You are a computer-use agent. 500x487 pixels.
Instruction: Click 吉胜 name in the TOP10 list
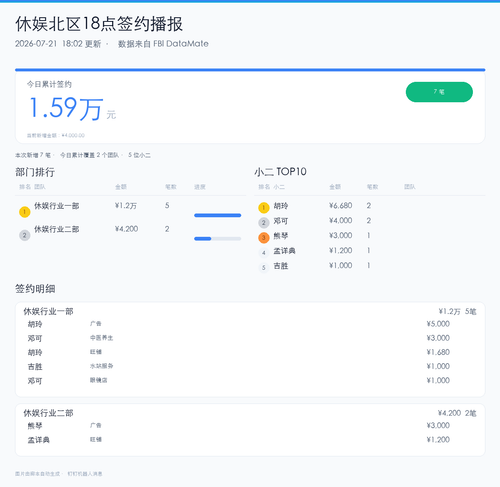pos(281,266)
